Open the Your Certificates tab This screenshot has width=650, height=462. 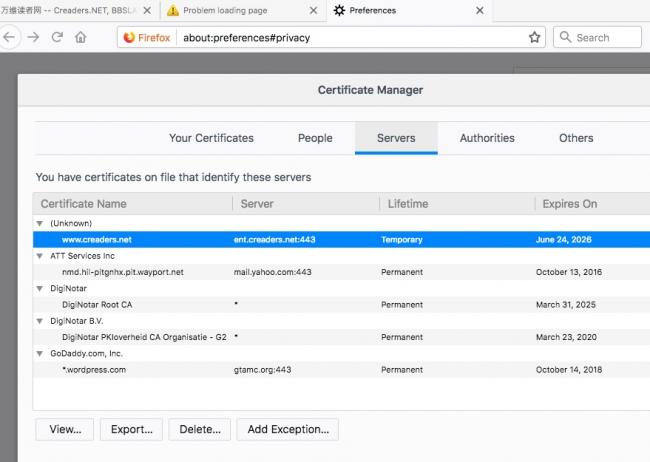[x=211, y=138]
